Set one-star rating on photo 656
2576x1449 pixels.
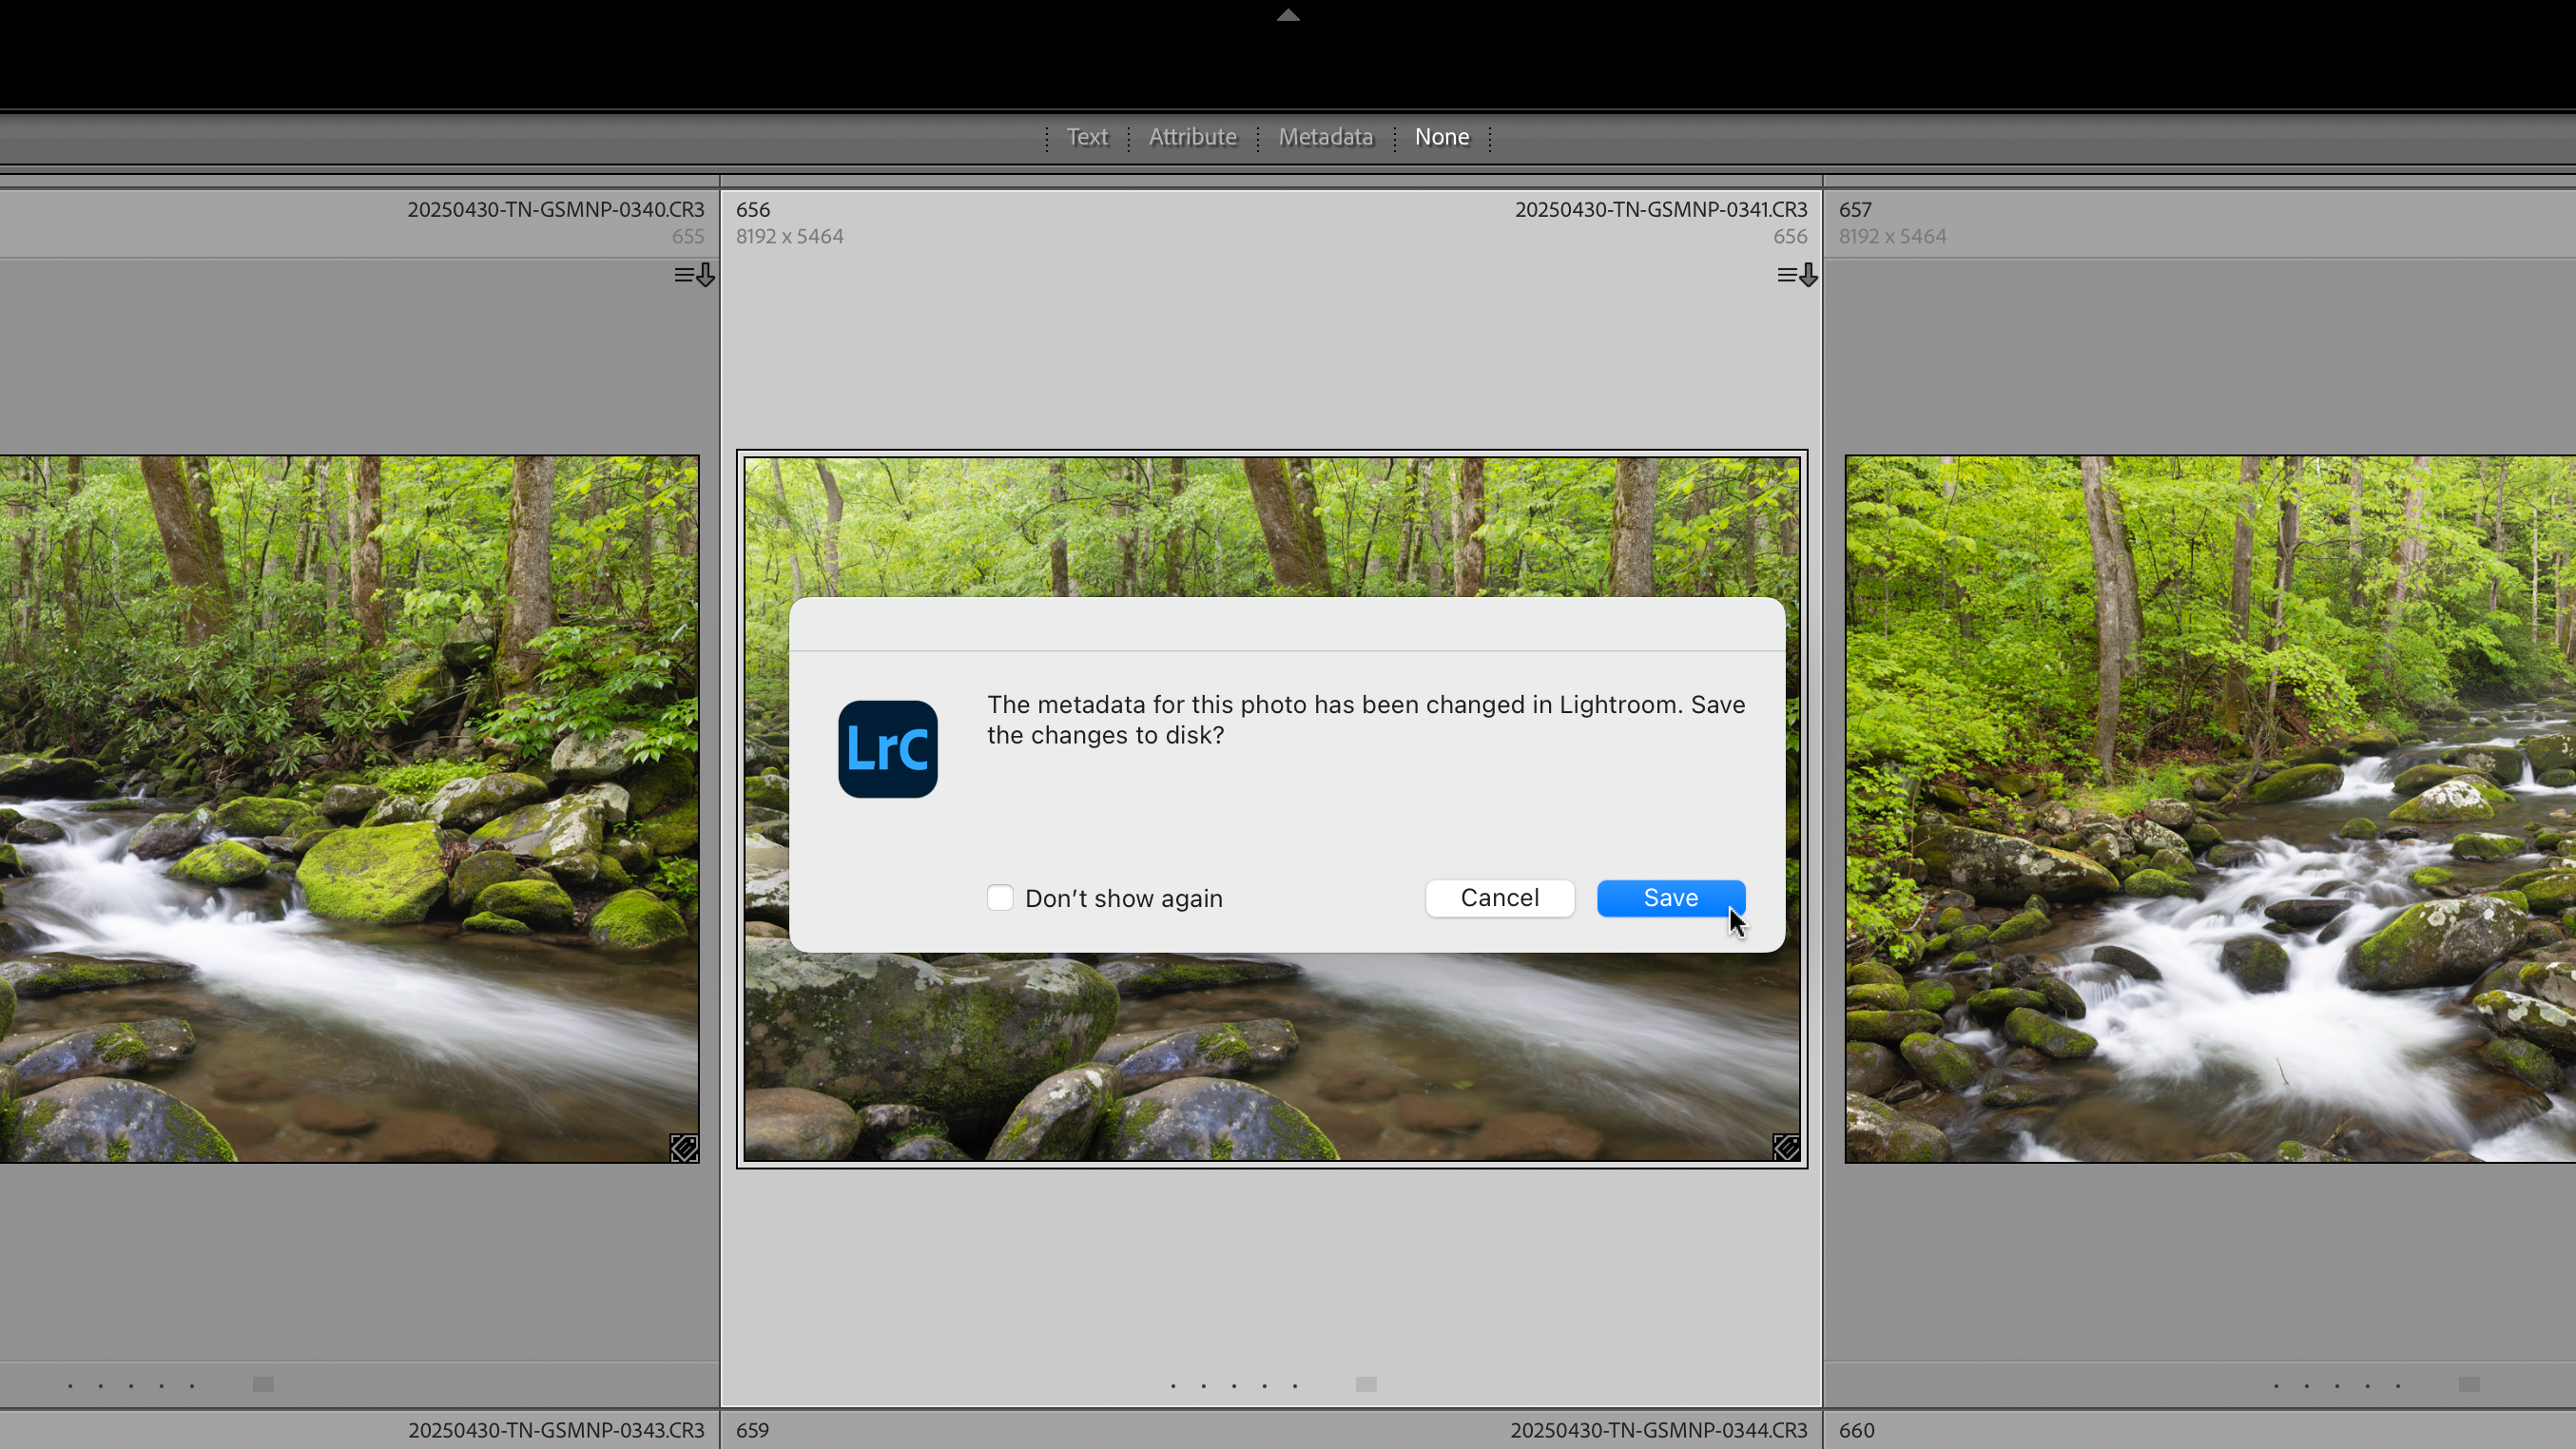pyautogui.click(x=1173, y=1385)
